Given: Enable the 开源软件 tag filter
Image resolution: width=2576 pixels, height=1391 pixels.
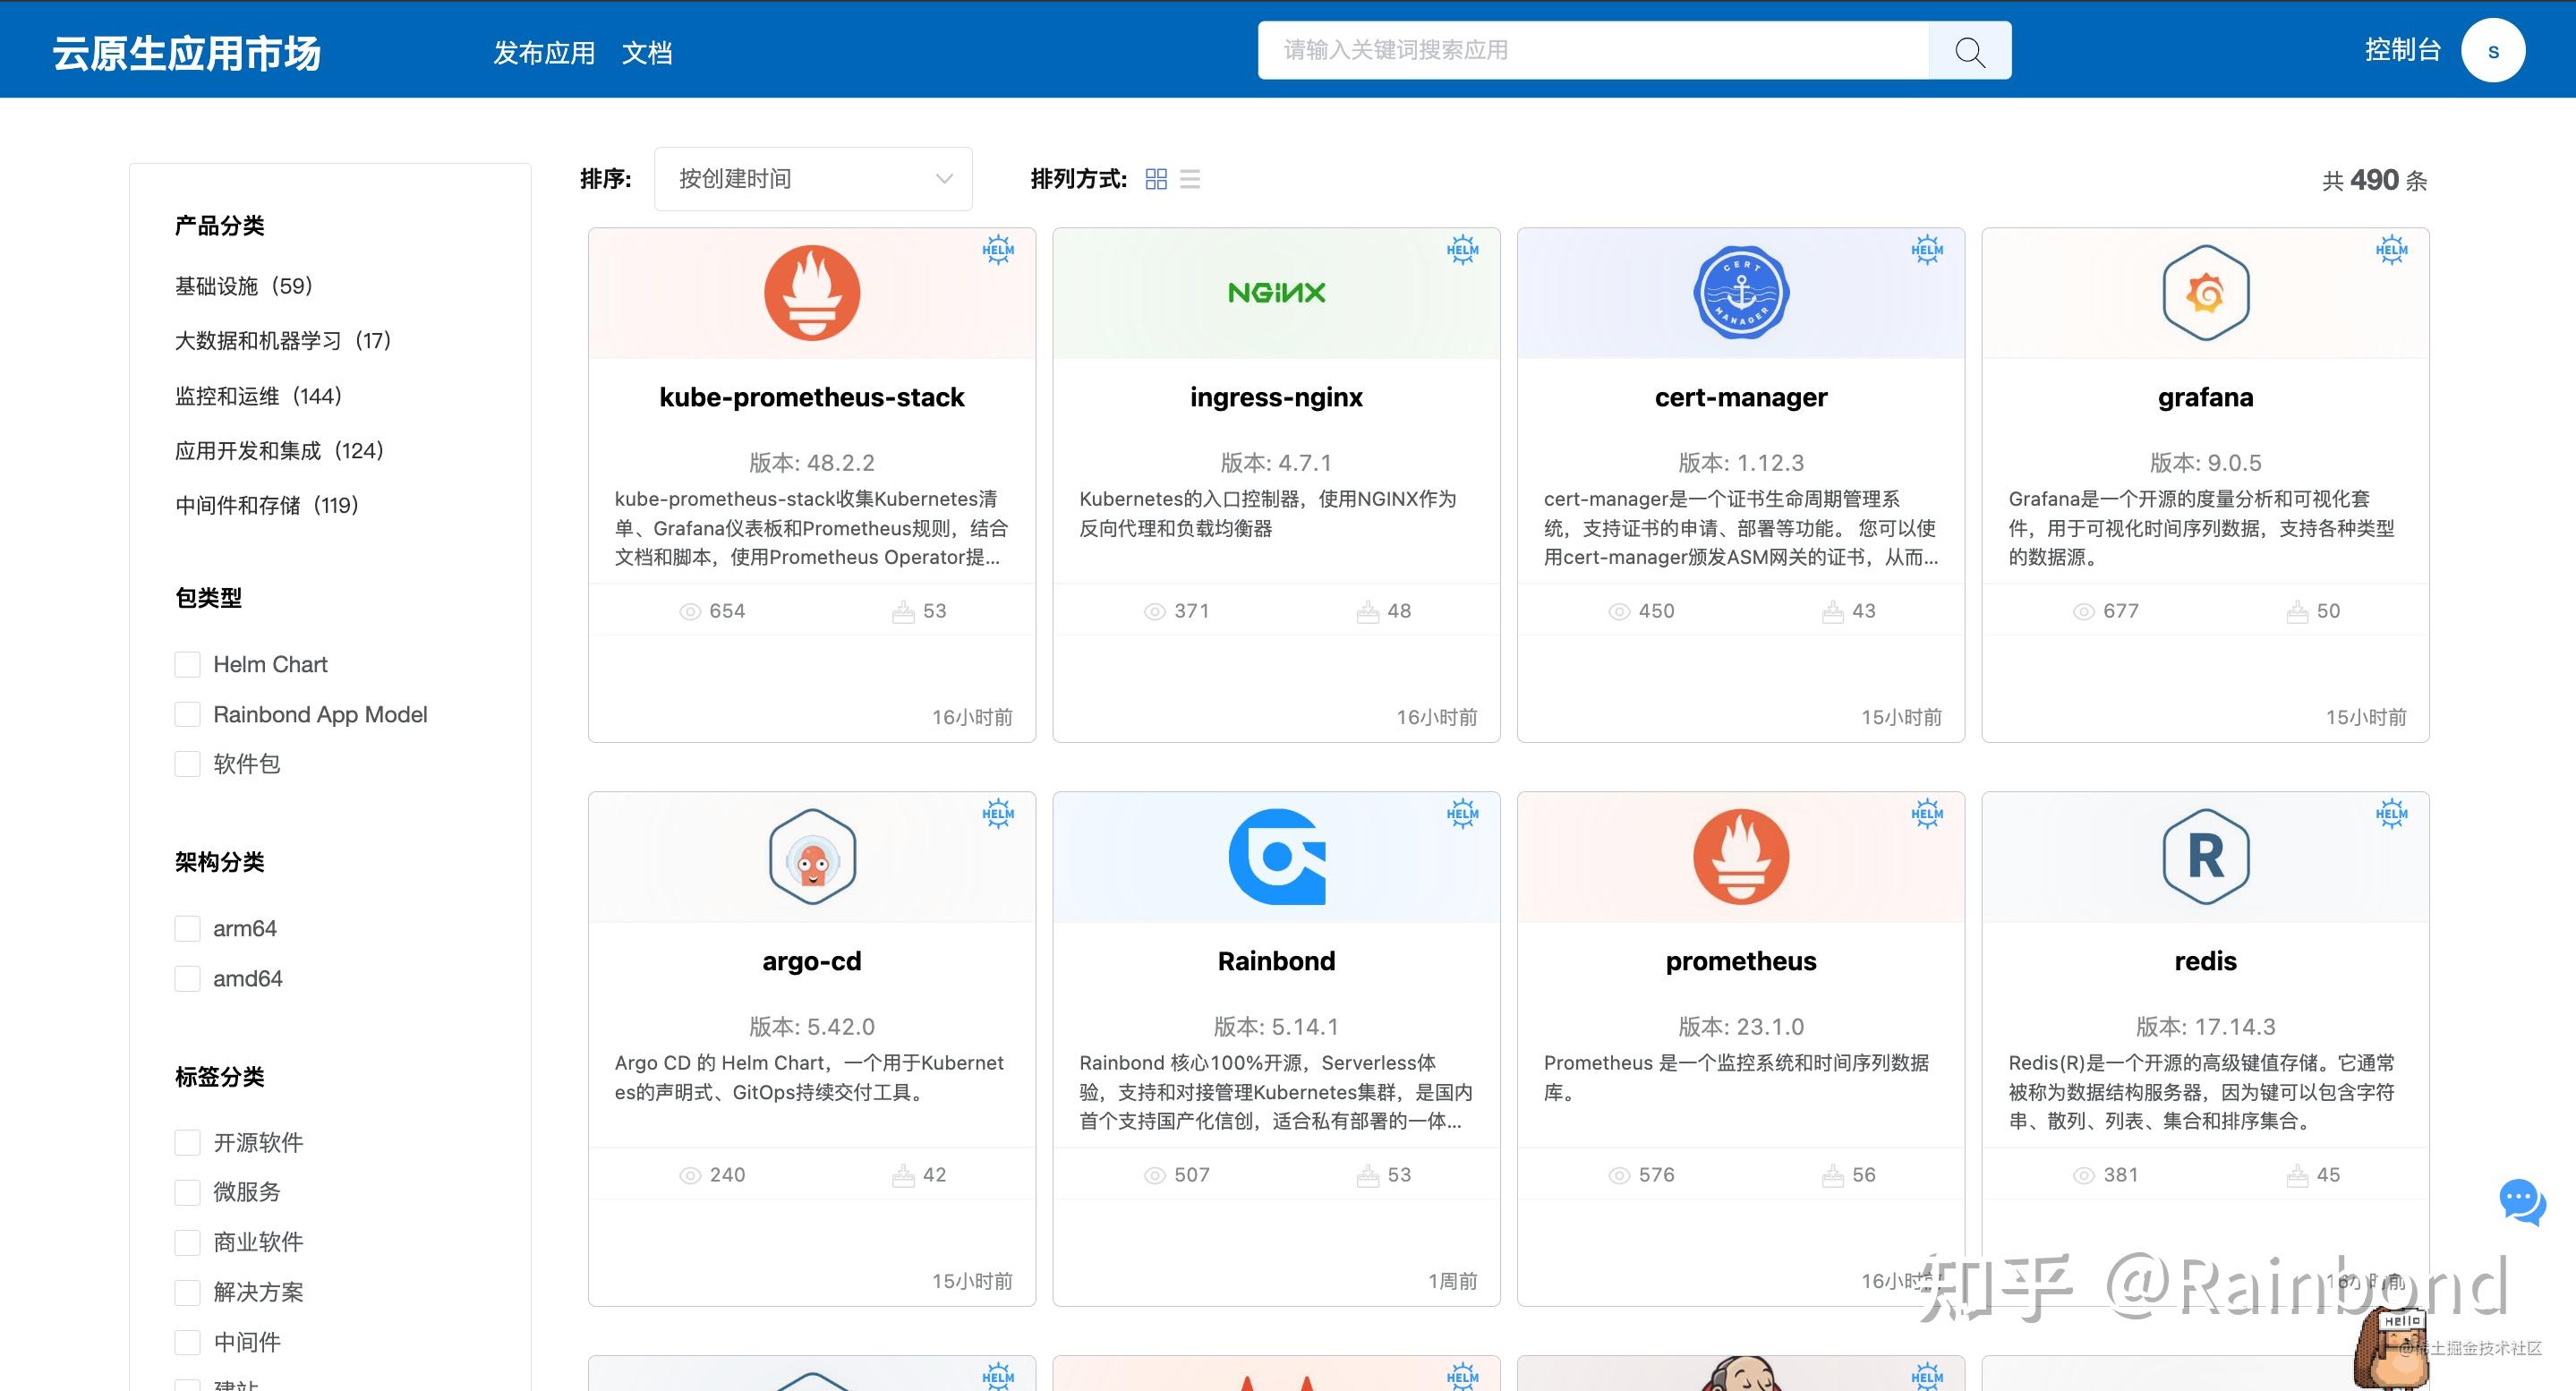Looking at the screenshot, I should pyautogui.click(x=187, y=1142).
